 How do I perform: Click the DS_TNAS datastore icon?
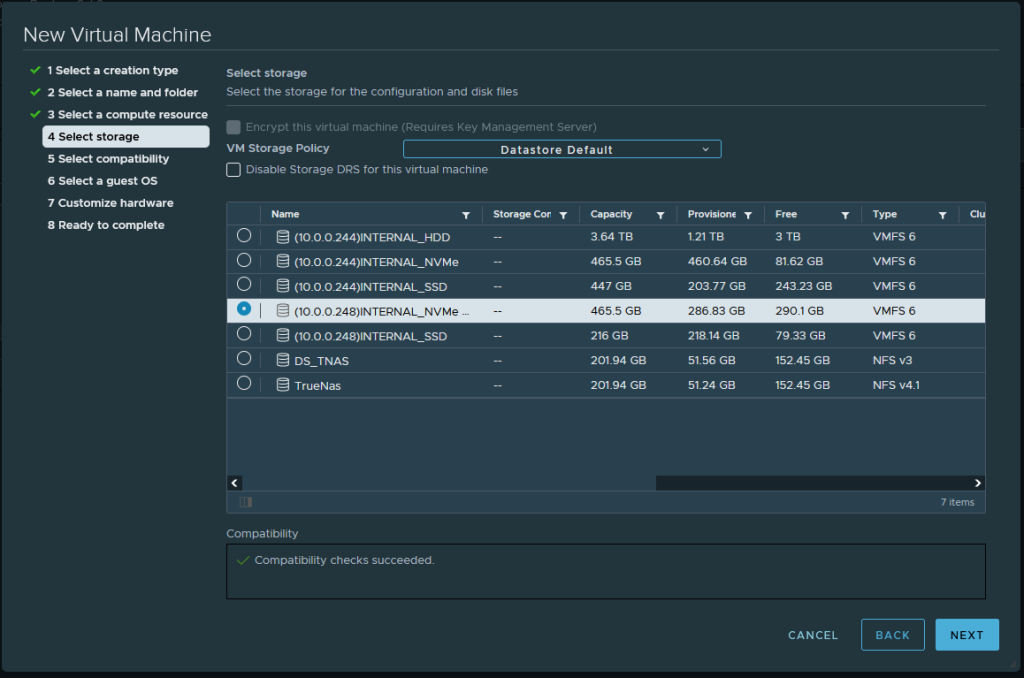point(283,360)
